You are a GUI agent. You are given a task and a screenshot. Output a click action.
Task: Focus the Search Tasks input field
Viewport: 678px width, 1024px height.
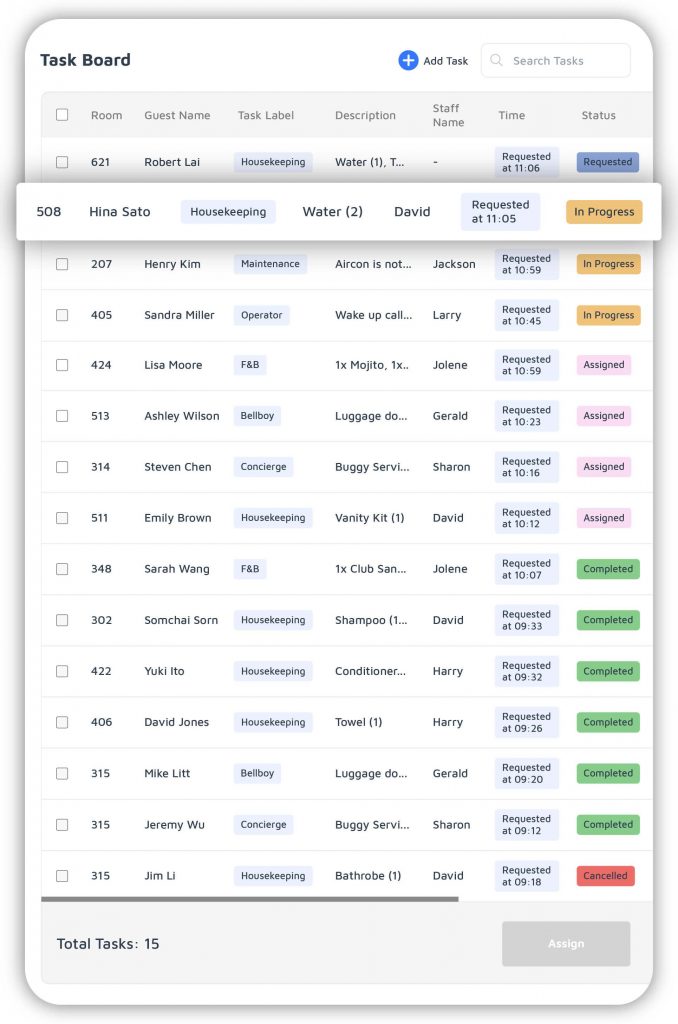point(556,60)
